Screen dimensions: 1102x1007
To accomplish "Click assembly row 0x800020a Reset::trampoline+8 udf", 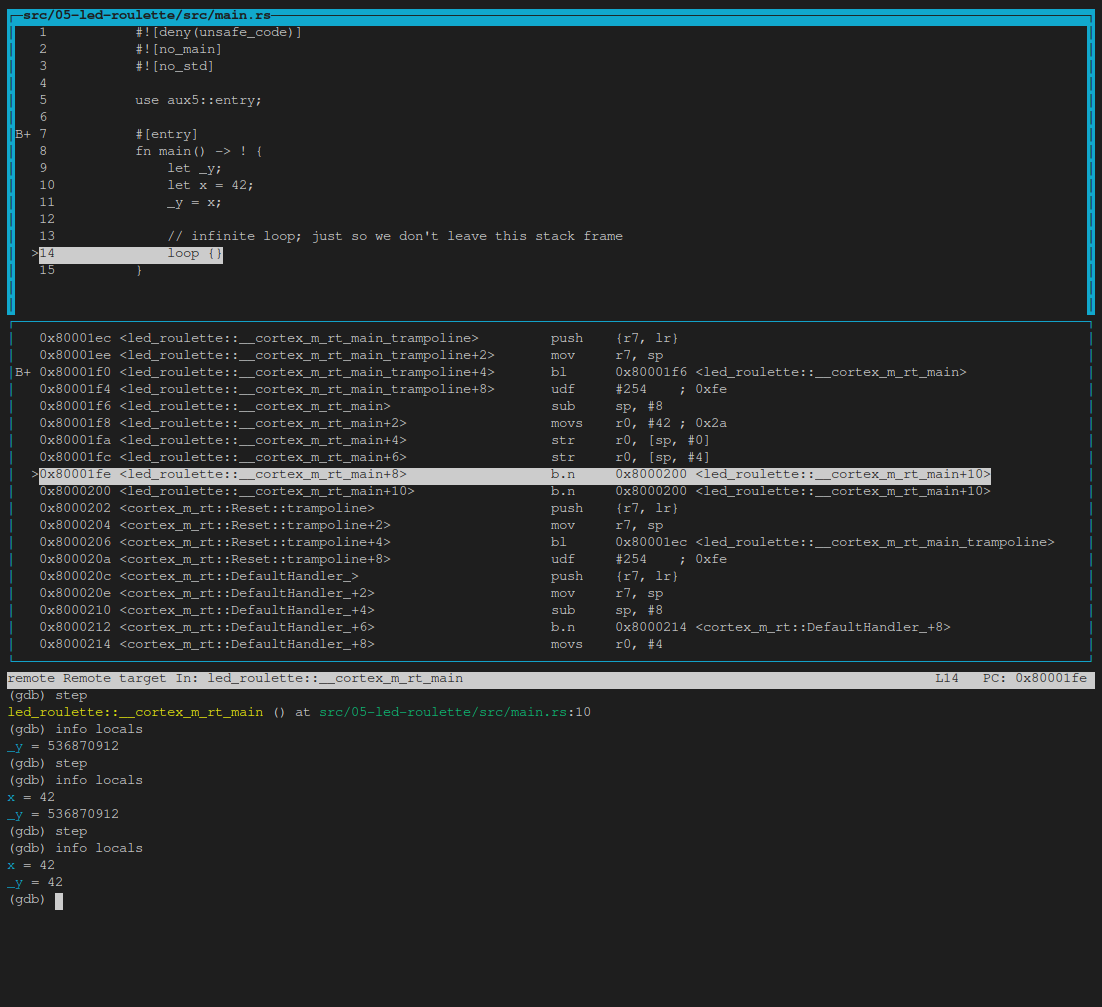I will (x=383, y=559).
